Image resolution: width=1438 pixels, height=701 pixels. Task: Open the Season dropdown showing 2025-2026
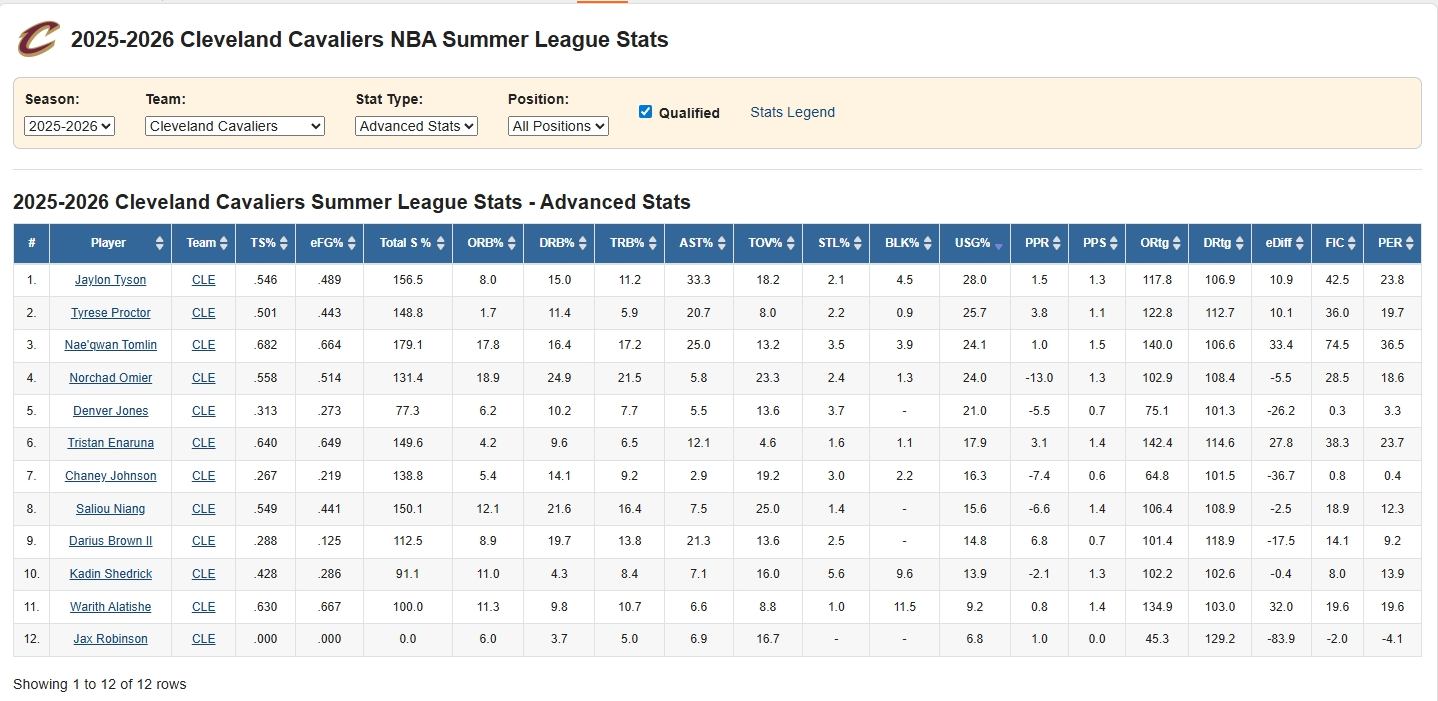(70, 126)
